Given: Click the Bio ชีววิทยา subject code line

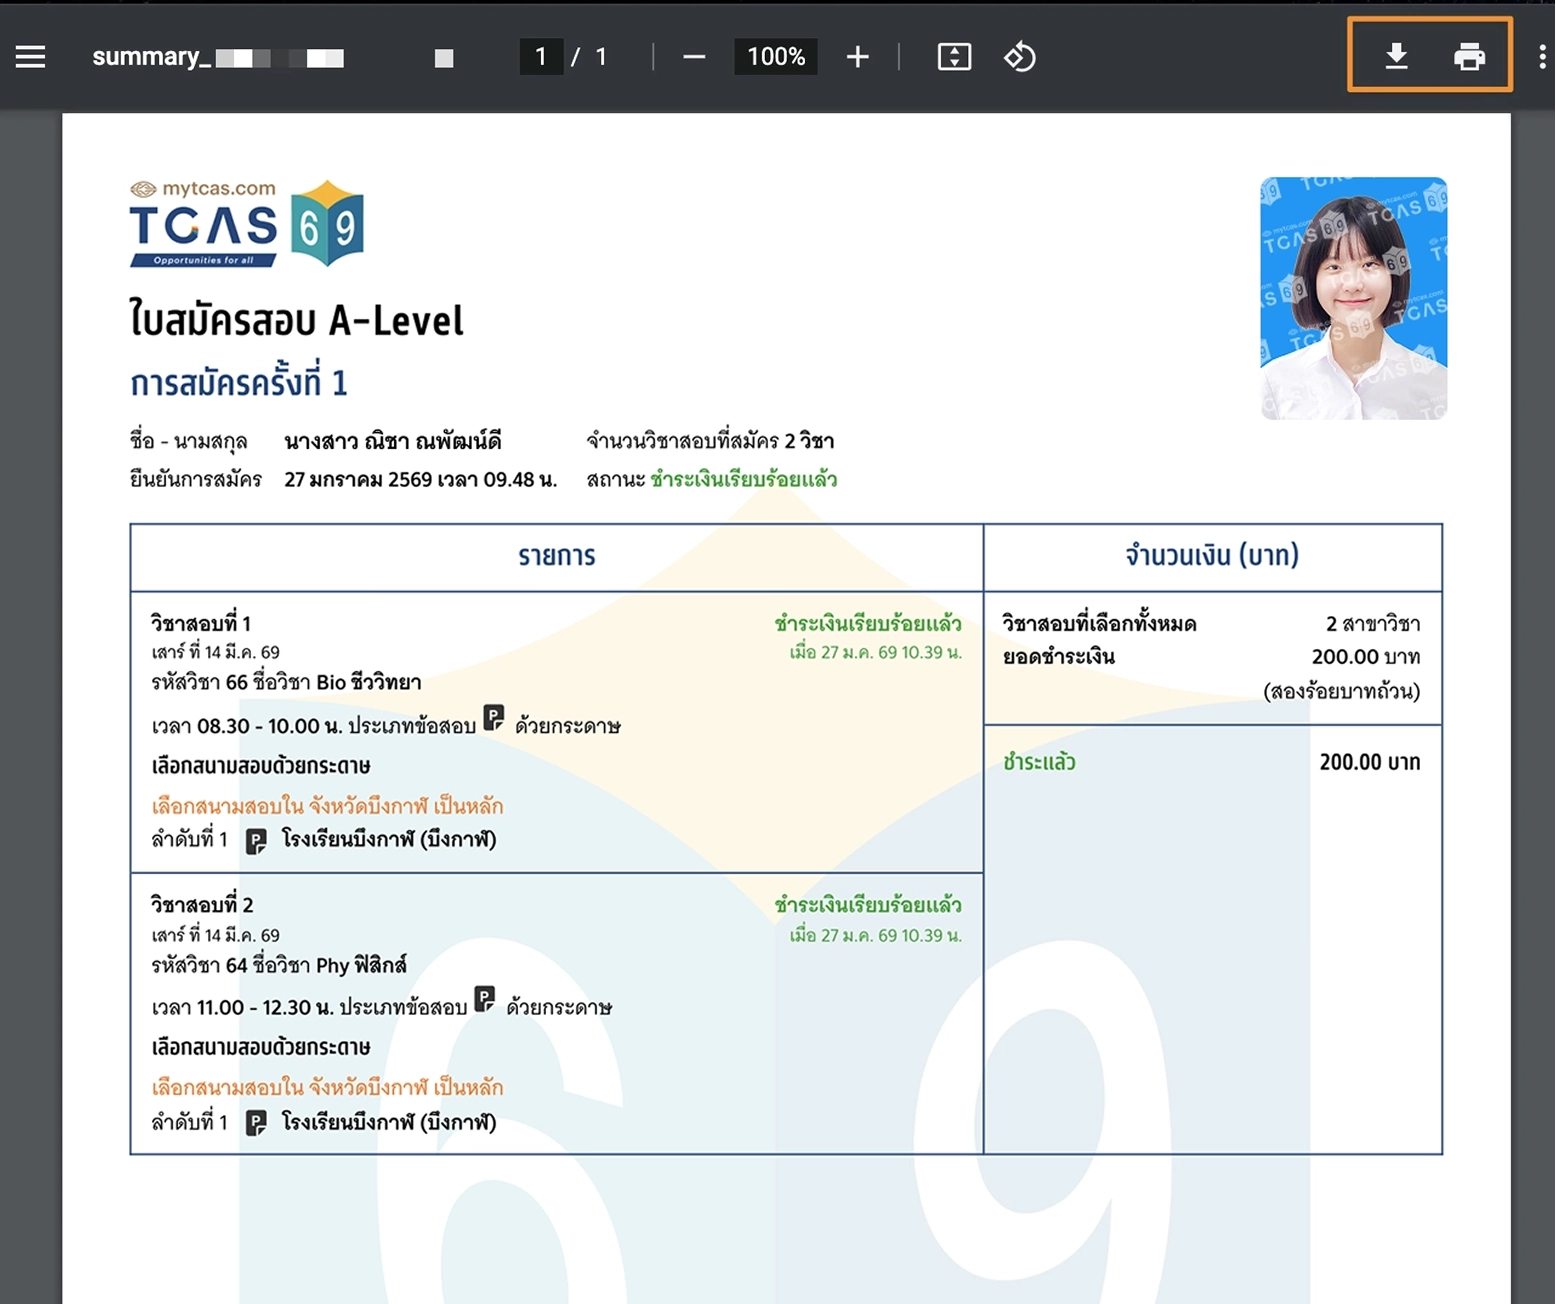Looking at the screenshot, I should click(286, 683).
